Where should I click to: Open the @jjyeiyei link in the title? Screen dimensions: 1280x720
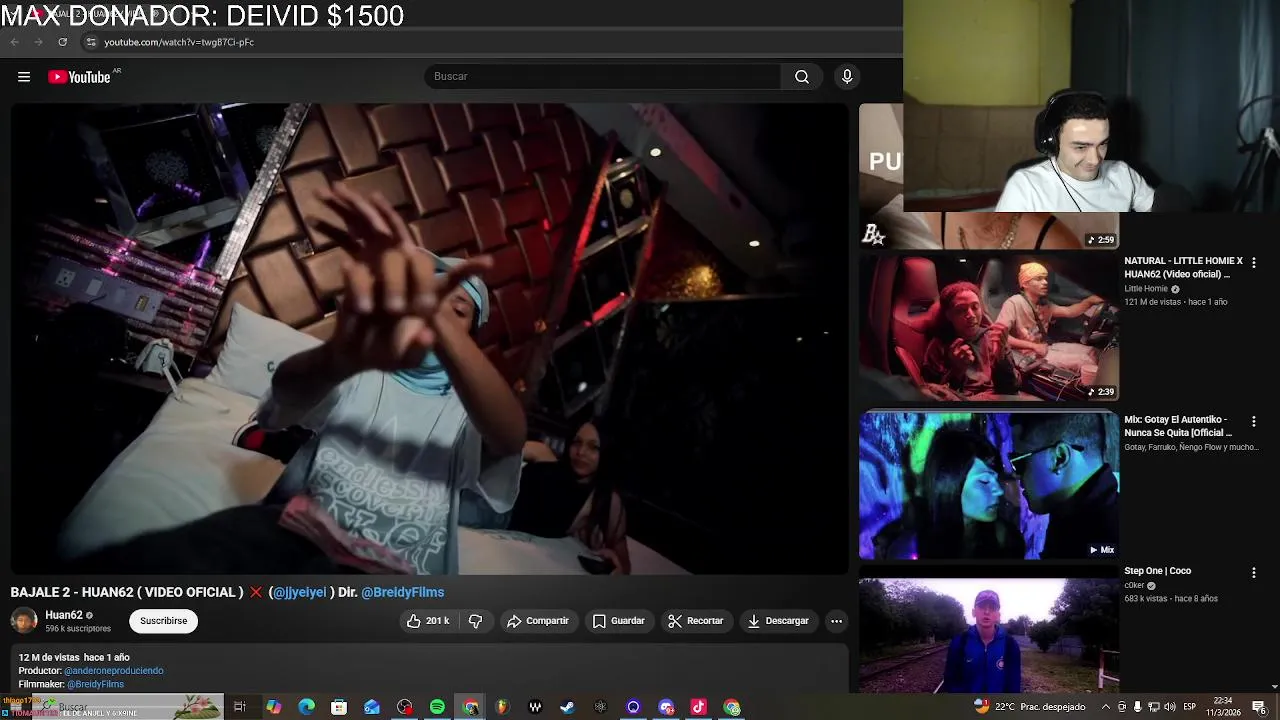coord(300,592)
